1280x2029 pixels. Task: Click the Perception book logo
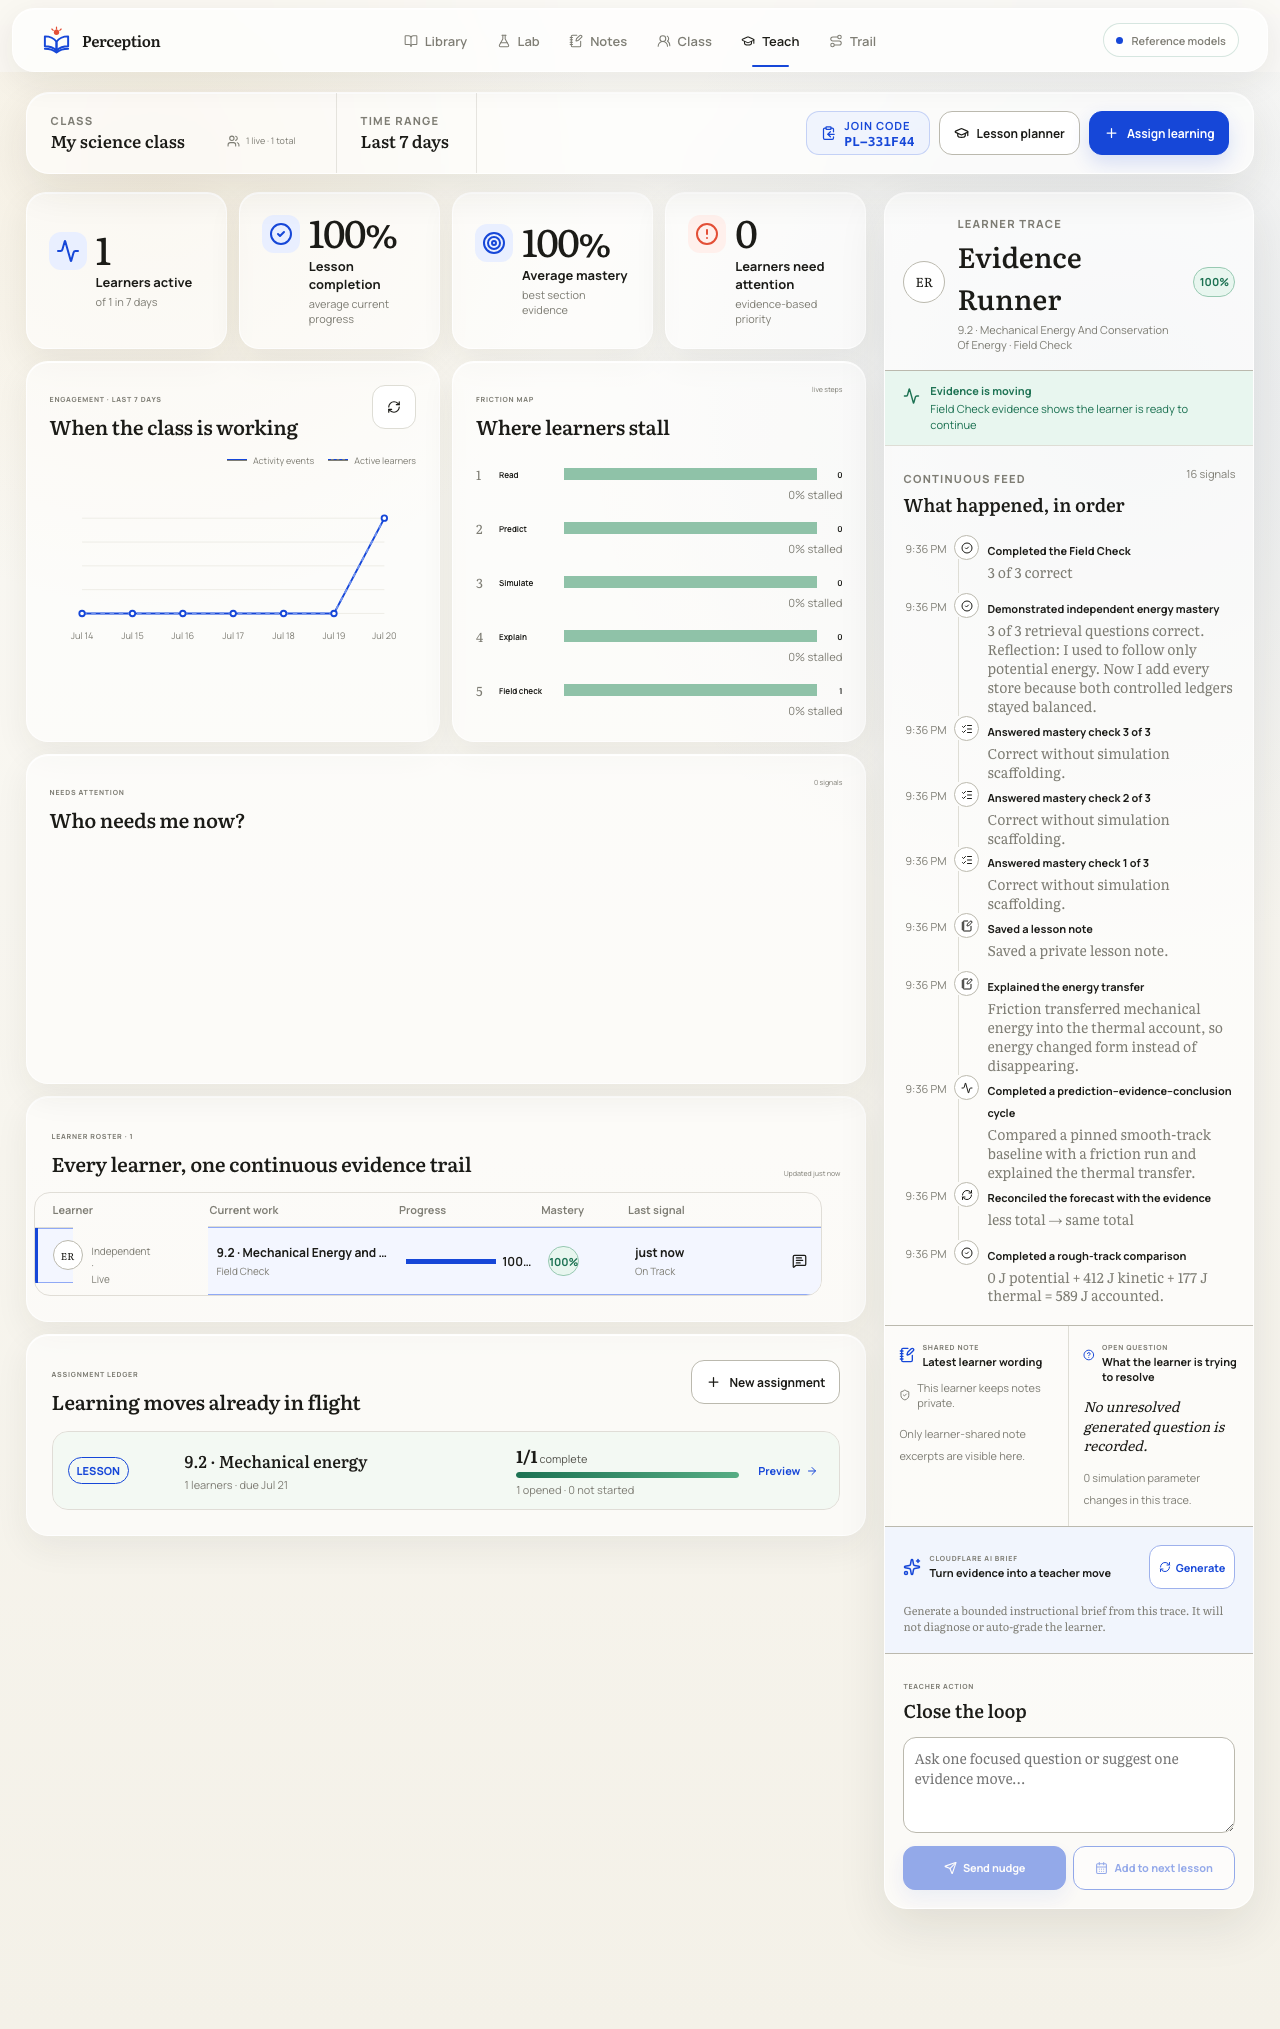[57, 40]
